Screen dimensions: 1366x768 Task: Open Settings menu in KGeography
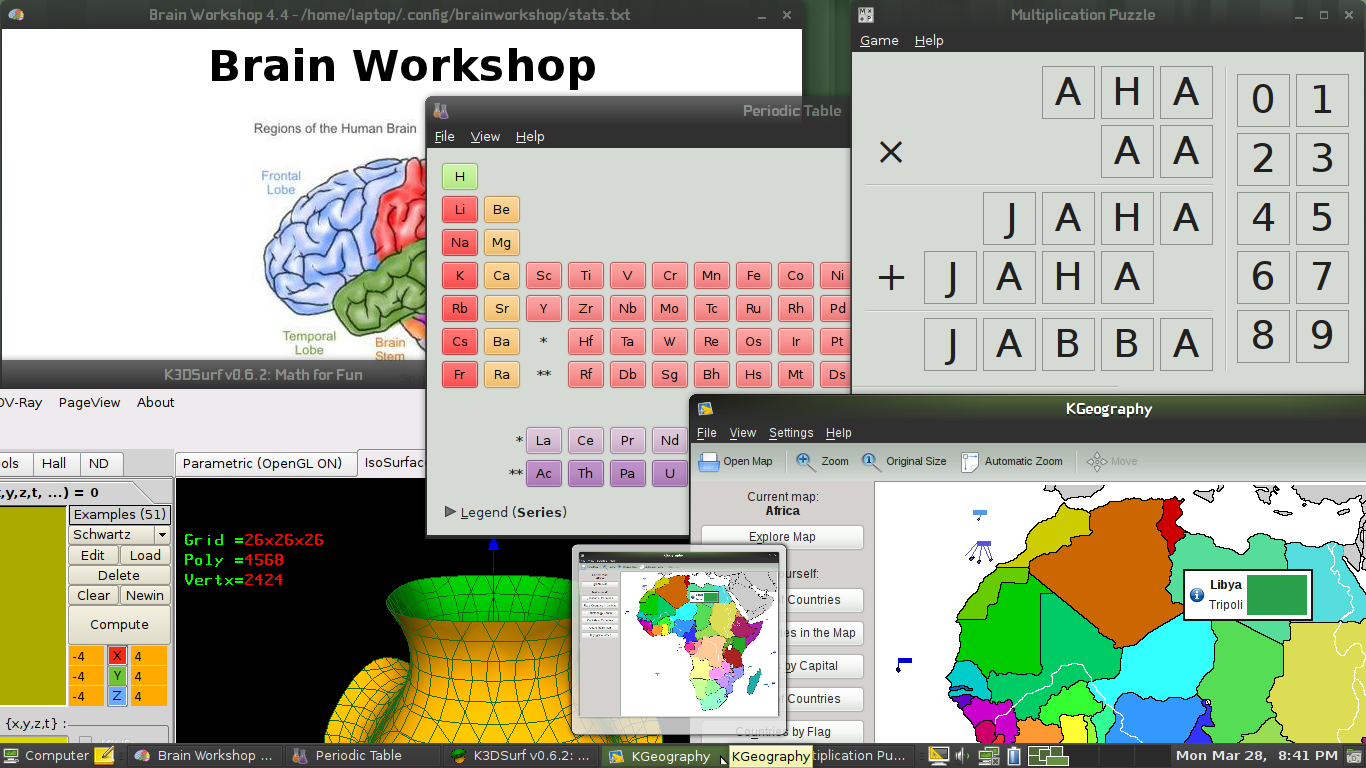(791, 432)
